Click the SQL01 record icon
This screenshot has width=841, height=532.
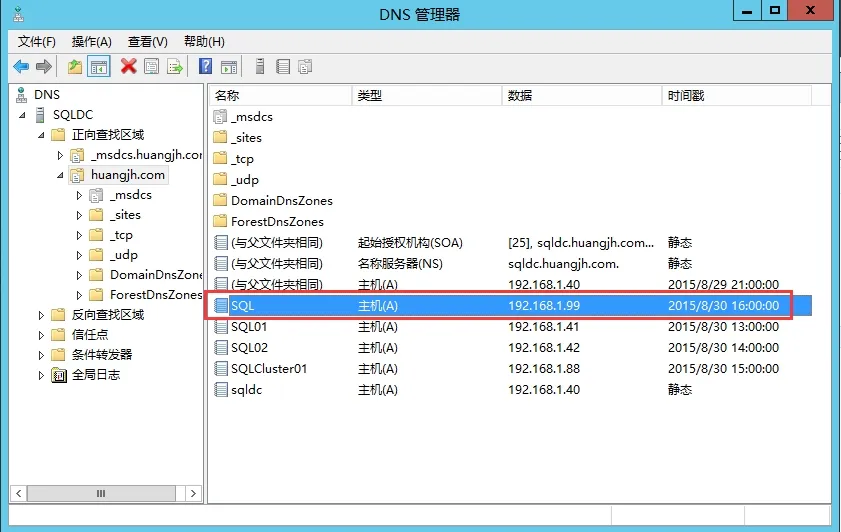click(220, 327)
